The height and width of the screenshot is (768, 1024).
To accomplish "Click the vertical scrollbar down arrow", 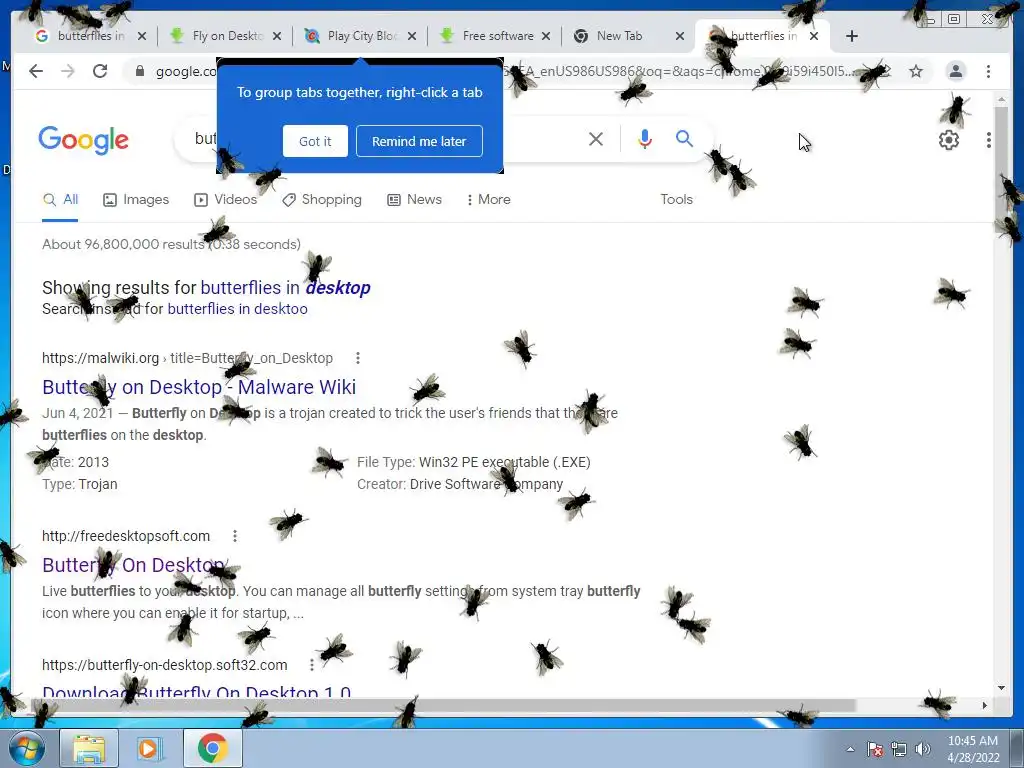I will click(x=1001, y=688).
